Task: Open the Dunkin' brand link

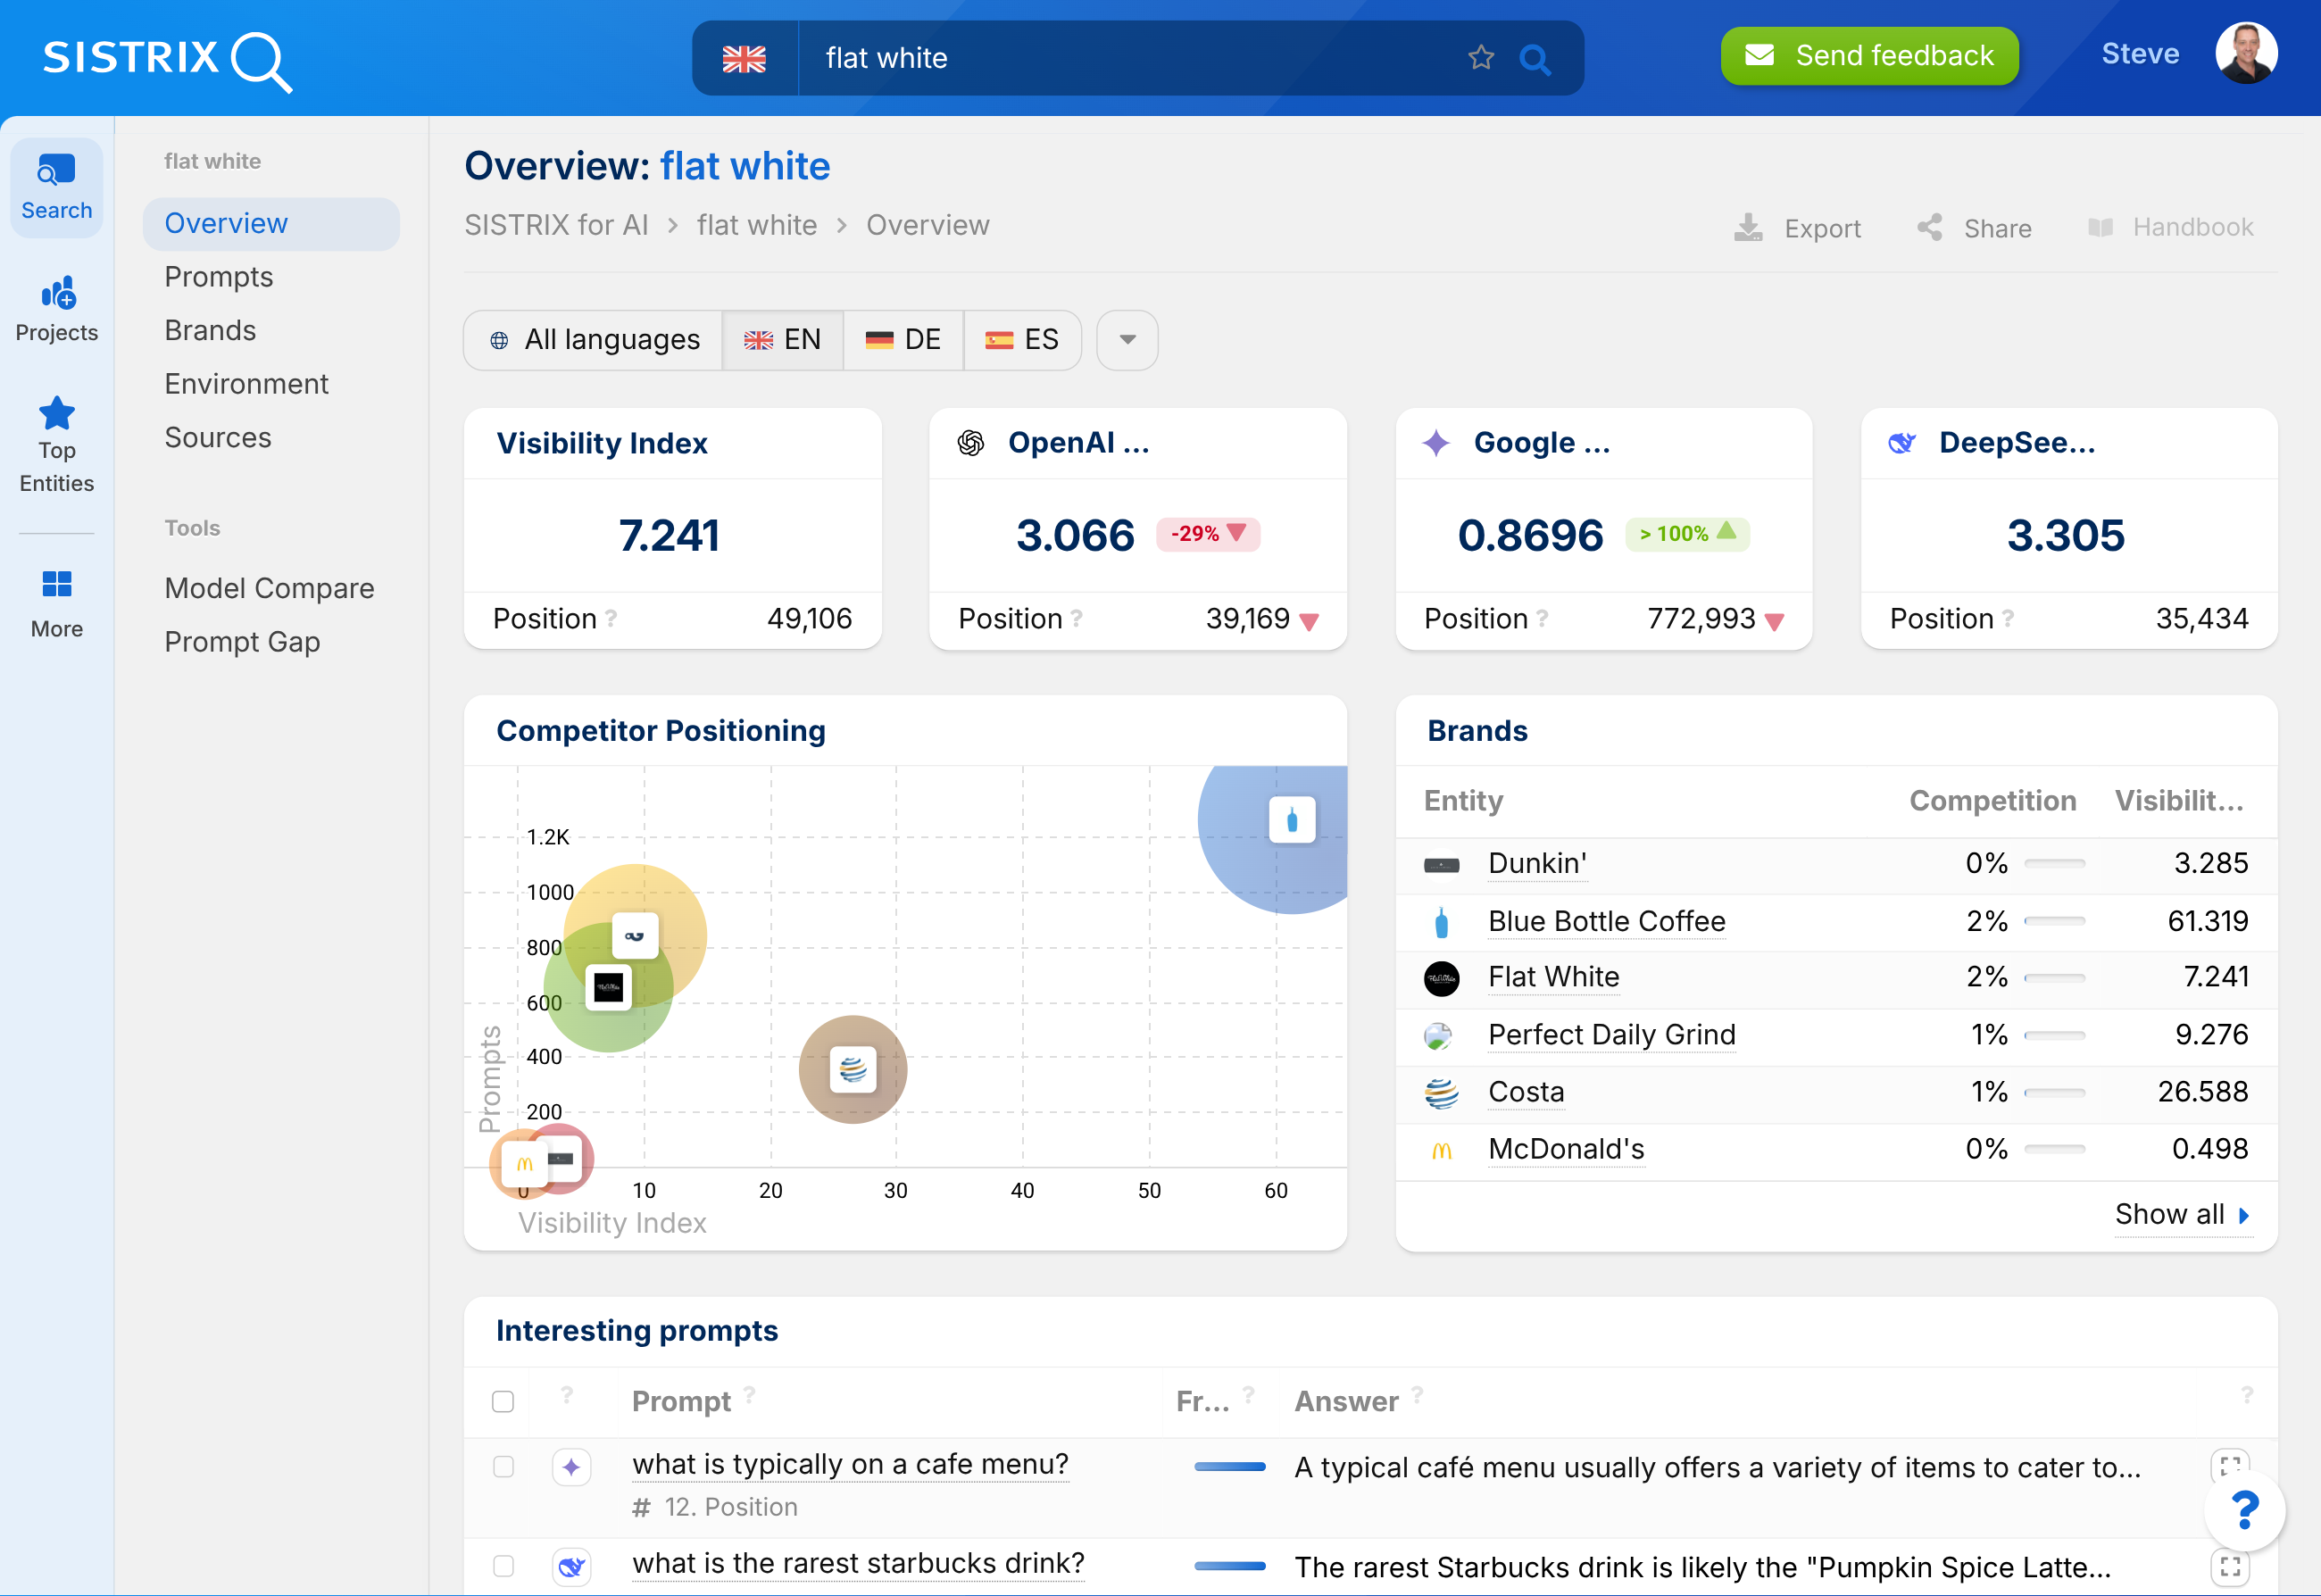Action: 1537,863
